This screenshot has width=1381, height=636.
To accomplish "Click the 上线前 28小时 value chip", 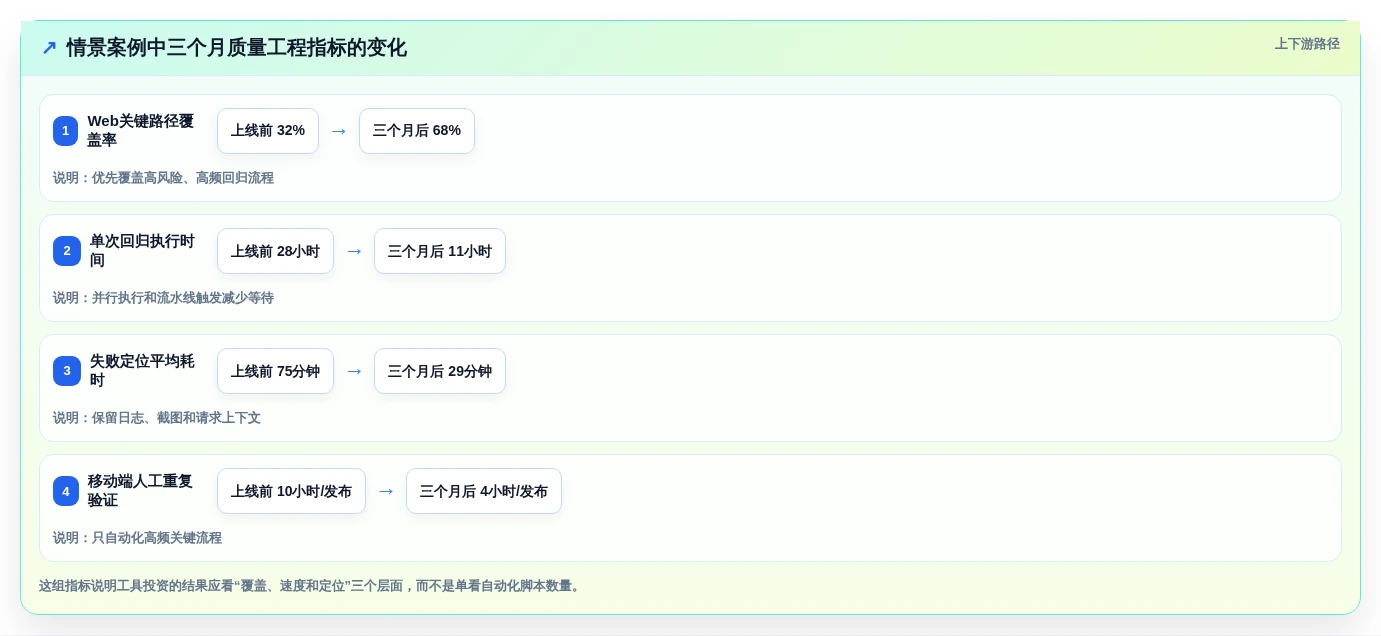I will [x=275, y=251].
